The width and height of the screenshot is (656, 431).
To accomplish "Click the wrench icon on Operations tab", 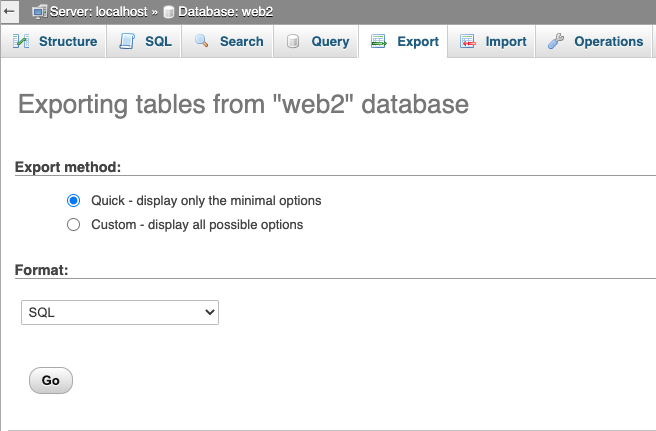I will [x=556, y=42].
